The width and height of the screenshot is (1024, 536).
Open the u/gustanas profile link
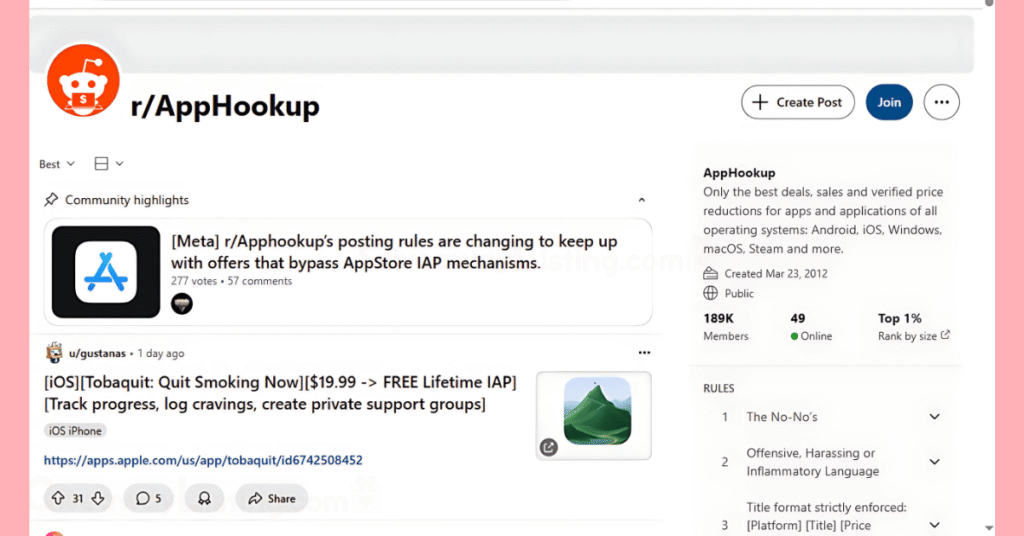click(x=97, y=353)
